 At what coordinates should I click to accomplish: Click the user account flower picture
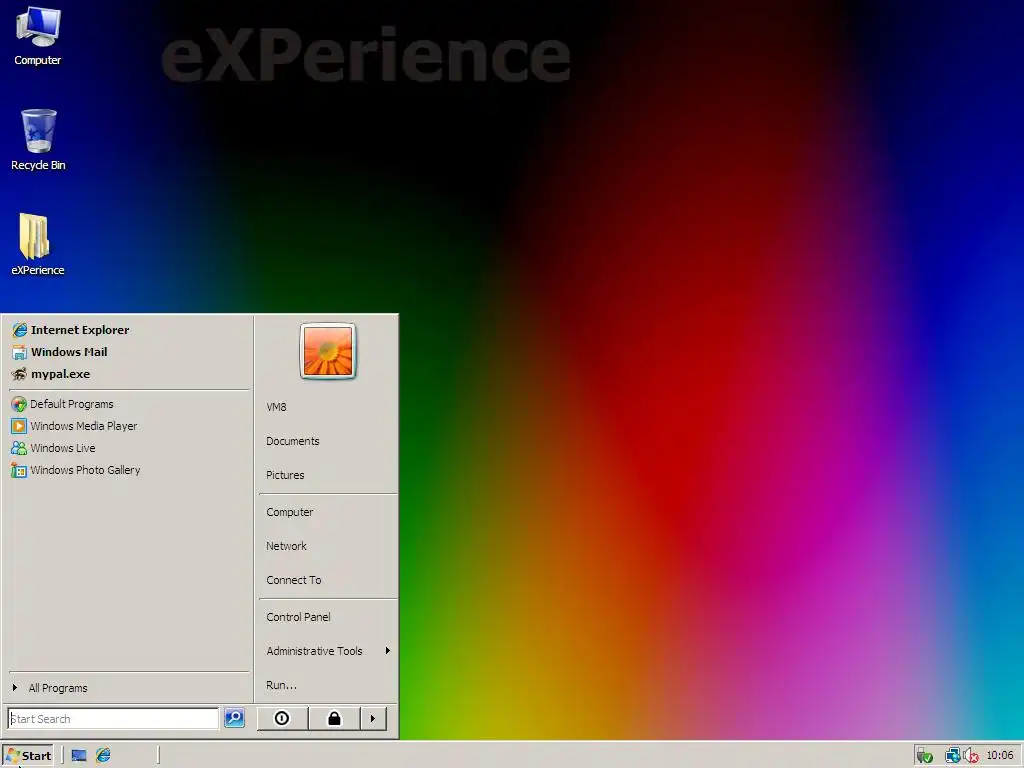pyautogui.click(x=328, y=351)
